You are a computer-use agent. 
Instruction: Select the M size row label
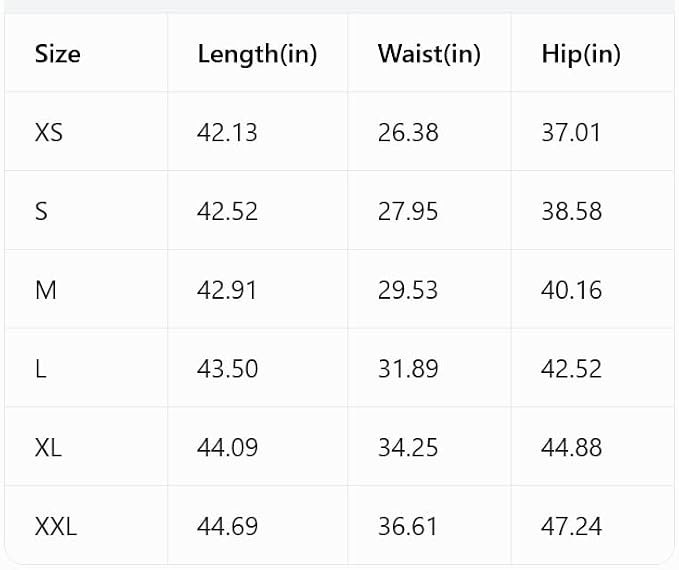[x=46, y=290]
